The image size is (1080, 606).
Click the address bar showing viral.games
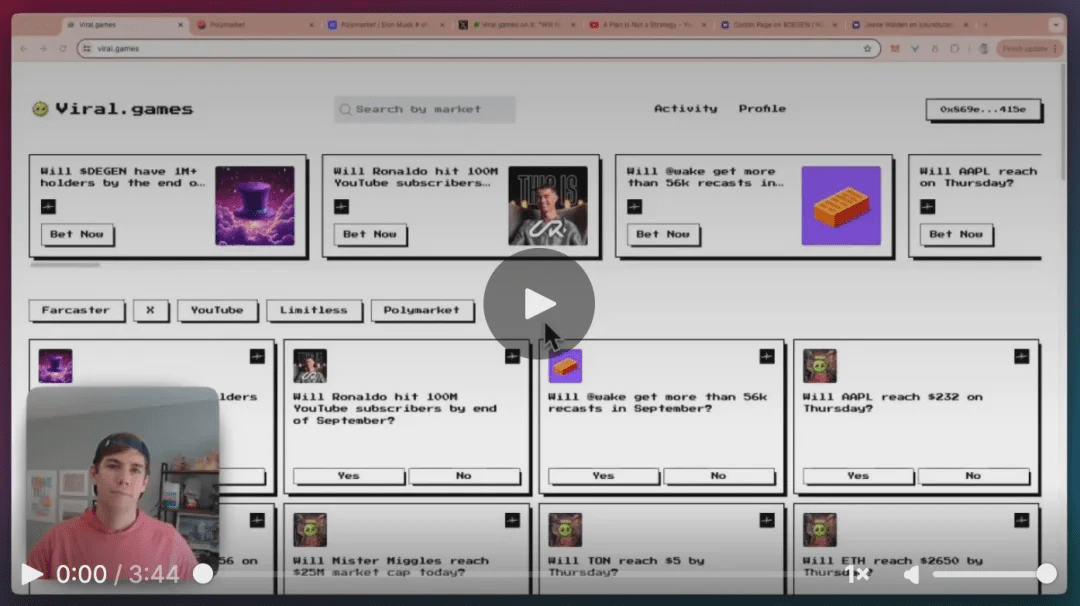click(x=479, y=49)
